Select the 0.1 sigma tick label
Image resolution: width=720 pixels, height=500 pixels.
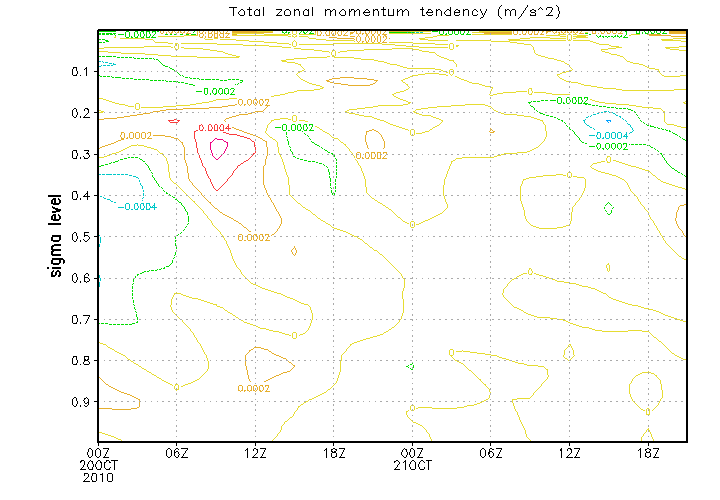[81, 72]
